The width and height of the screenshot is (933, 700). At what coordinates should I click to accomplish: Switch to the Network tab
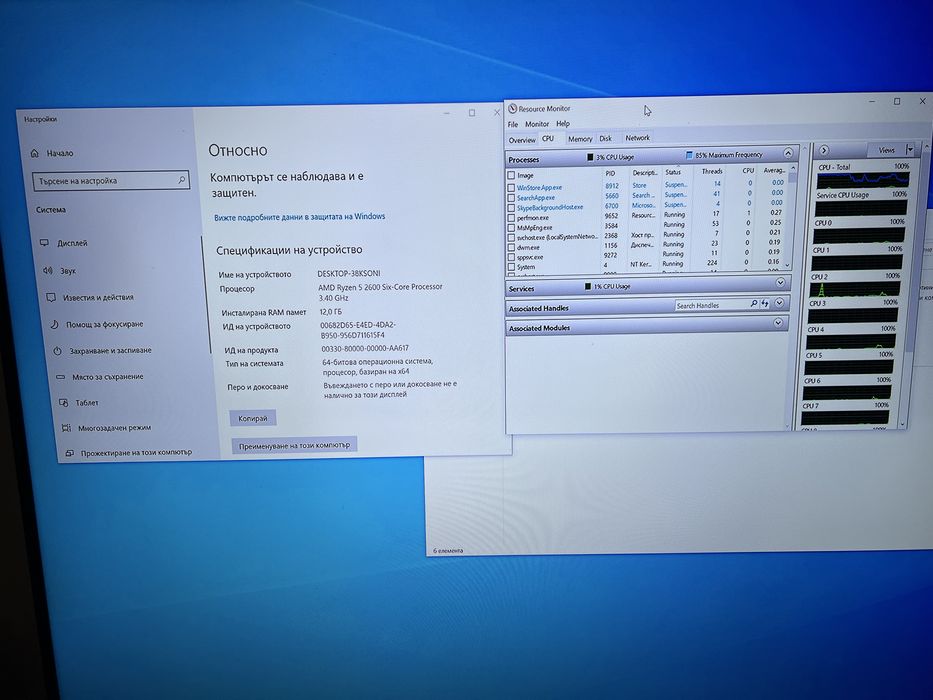pyautogui.click(x=637, y=138)
